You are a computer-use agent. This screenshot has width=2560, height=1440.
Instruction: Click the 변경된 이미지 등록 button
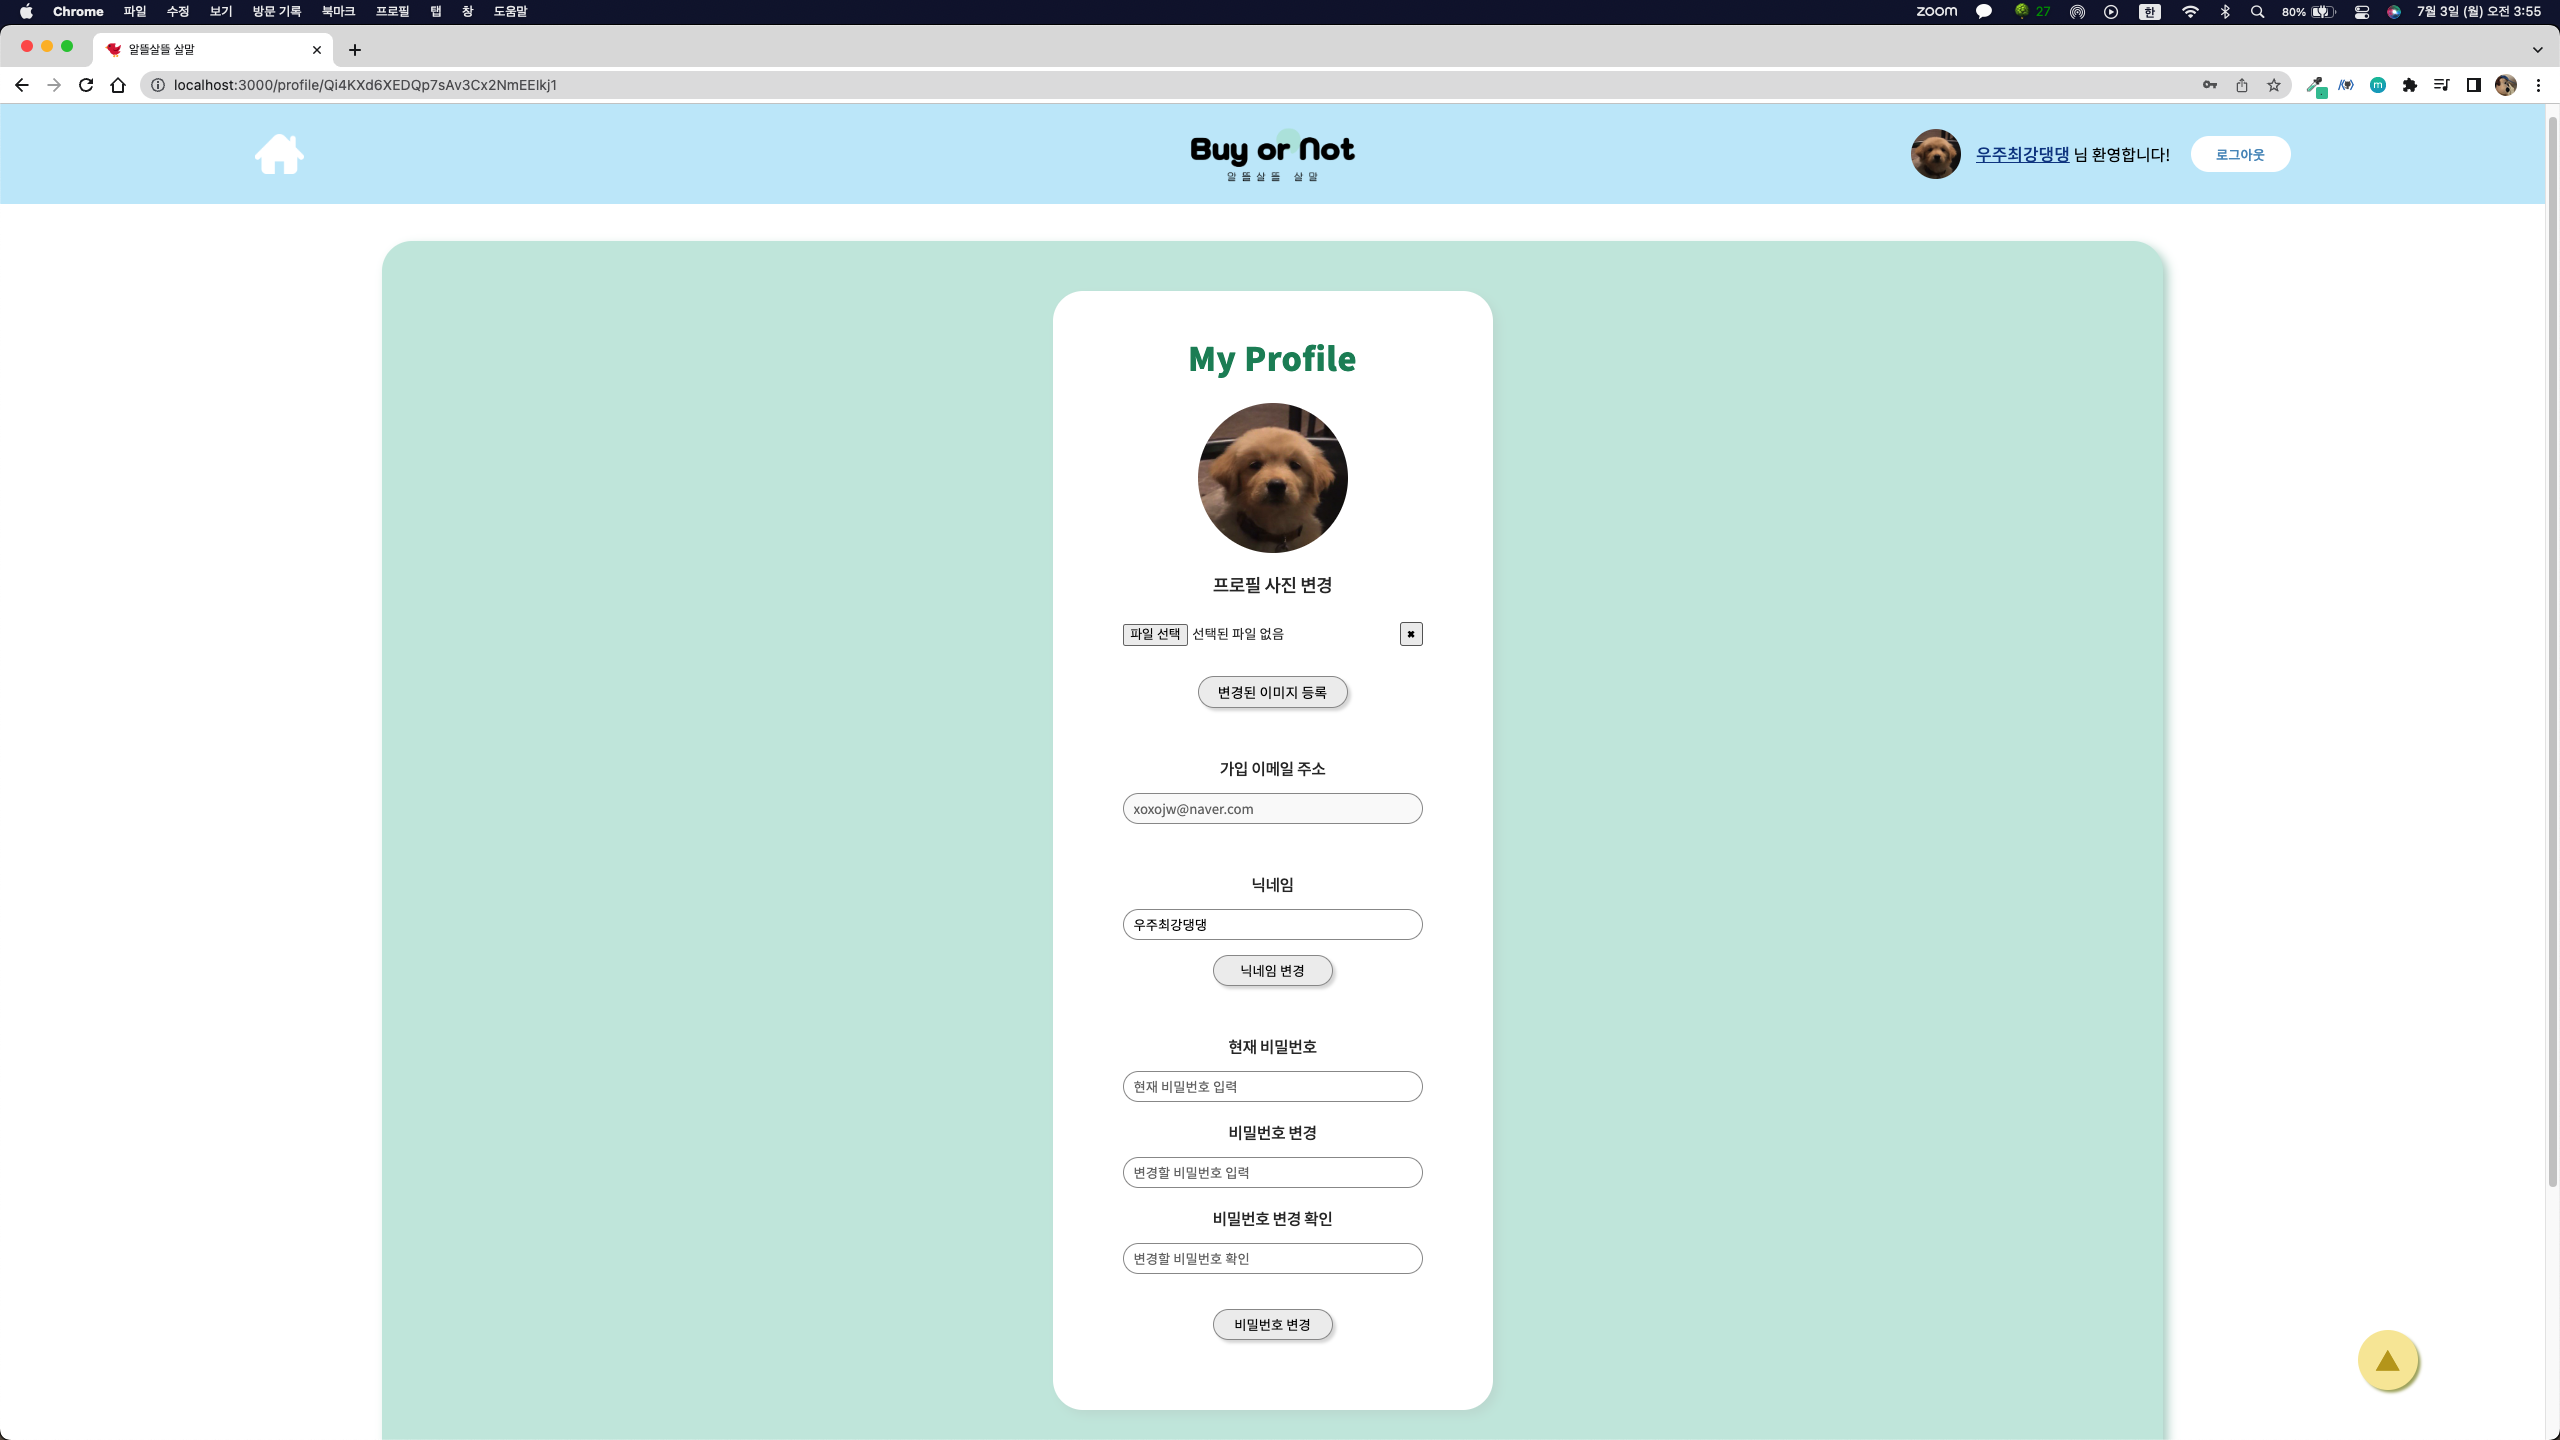[1272, 691]
